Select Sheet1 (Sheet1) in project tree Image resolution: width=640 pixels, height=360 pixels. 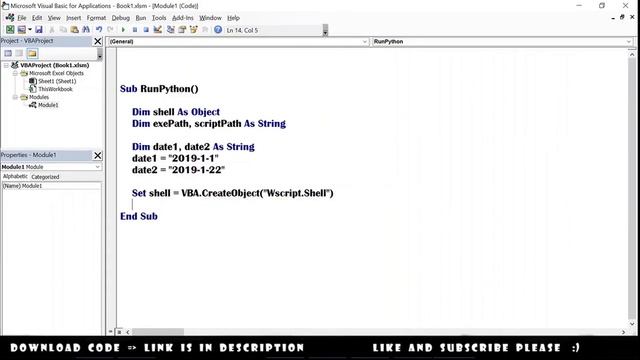click(57, 81)
